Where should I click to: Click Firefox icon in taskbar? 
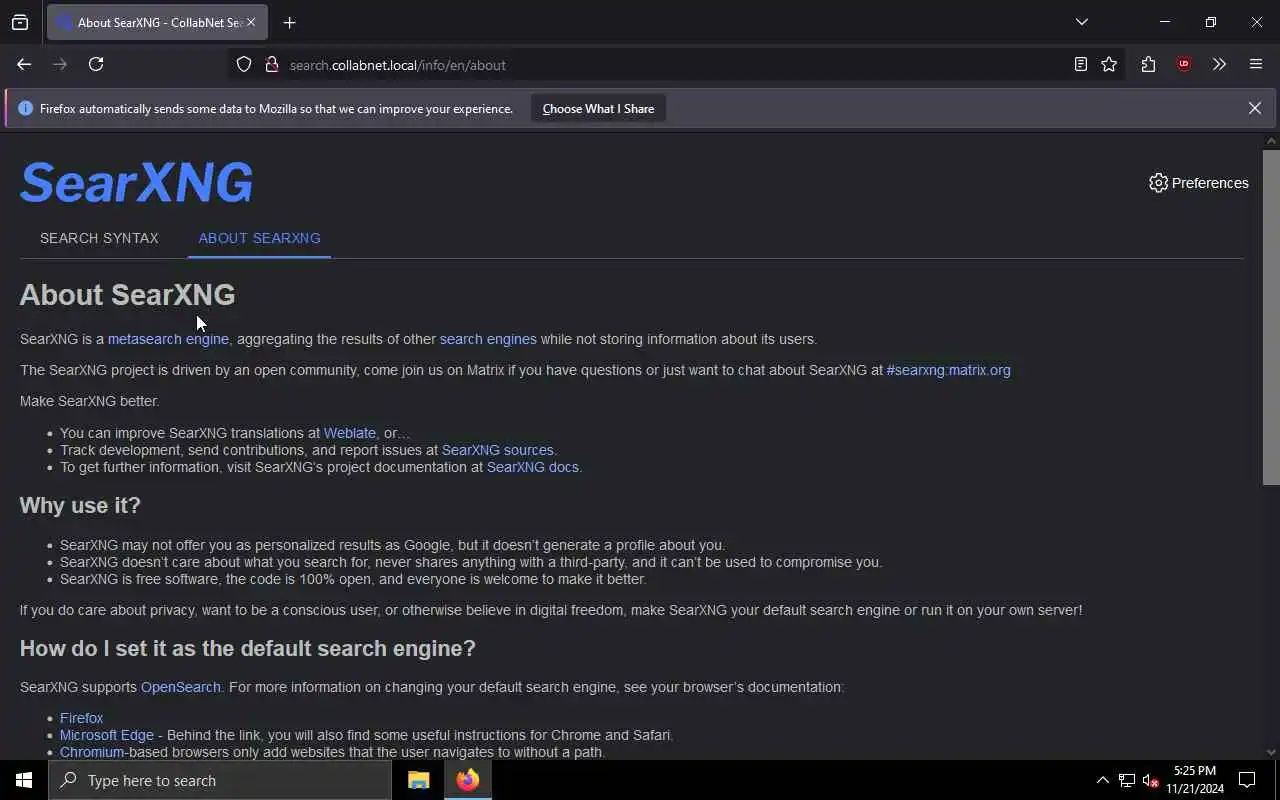point(468,780)
